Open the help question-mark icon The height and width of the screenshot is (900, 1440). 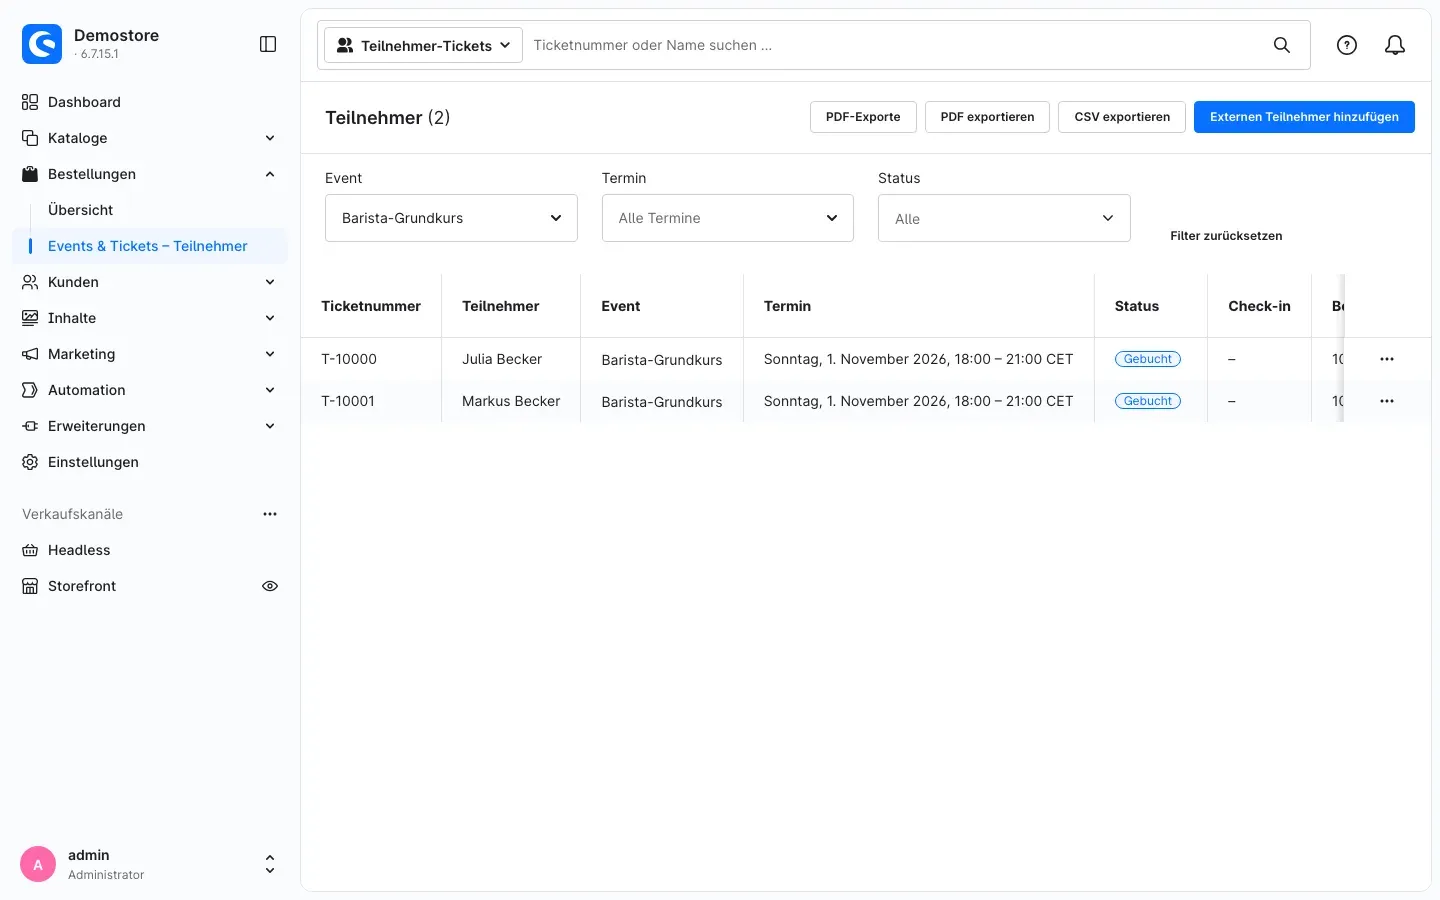1347,45
